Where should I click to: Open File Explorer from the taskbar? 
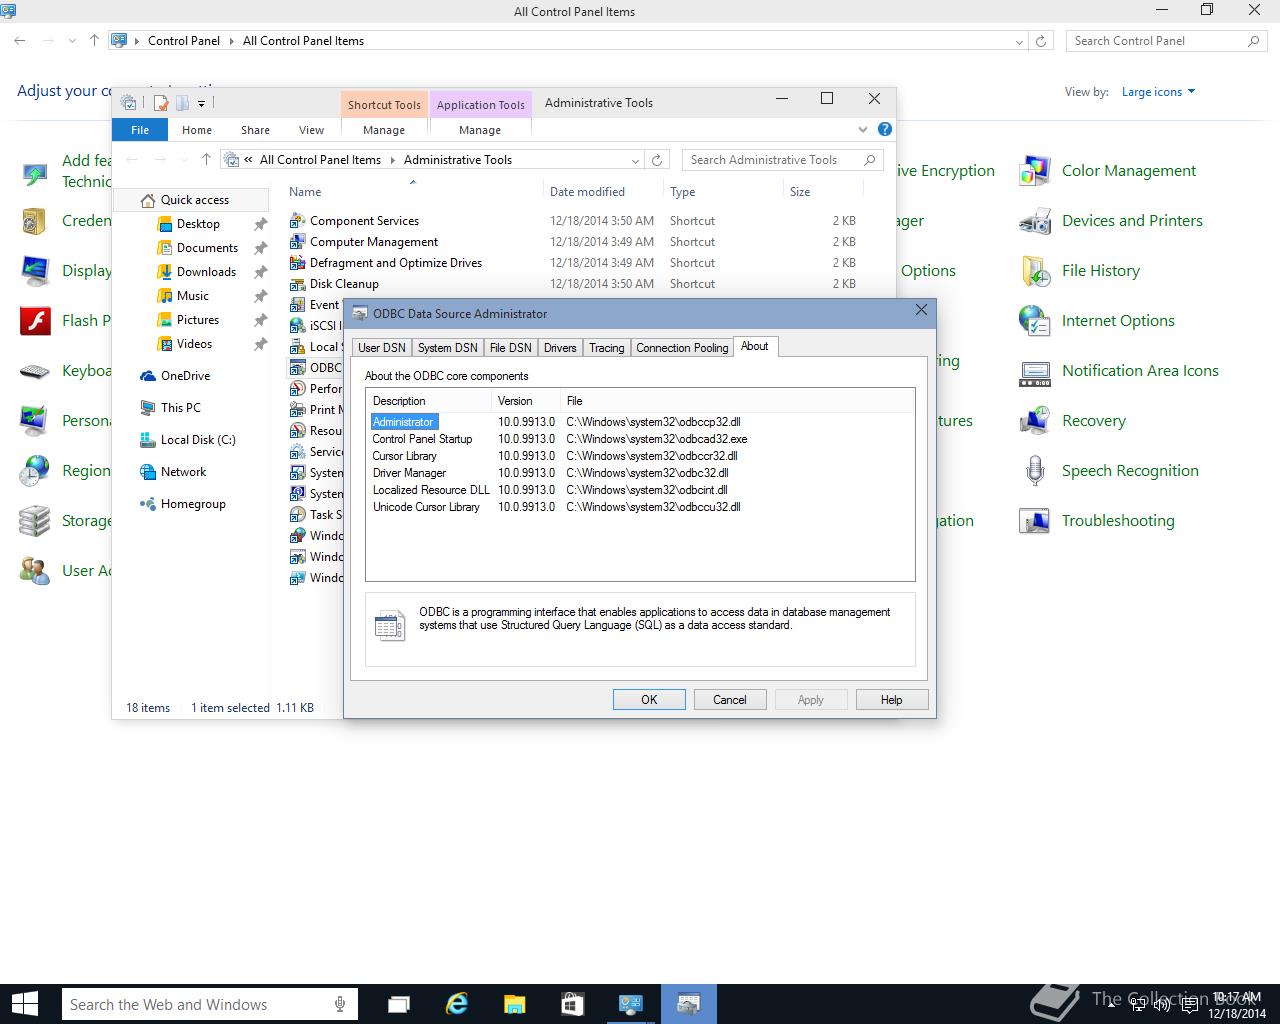(514, 1004)
